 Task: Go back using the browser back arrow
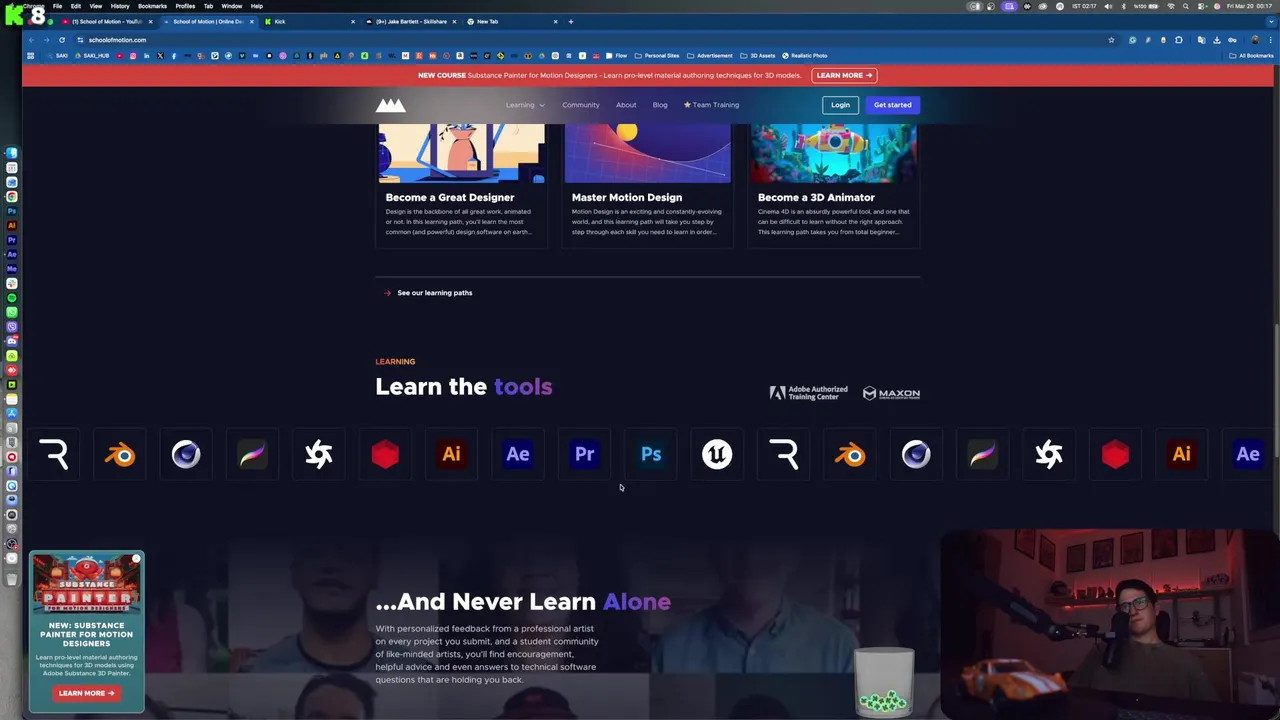31,40
